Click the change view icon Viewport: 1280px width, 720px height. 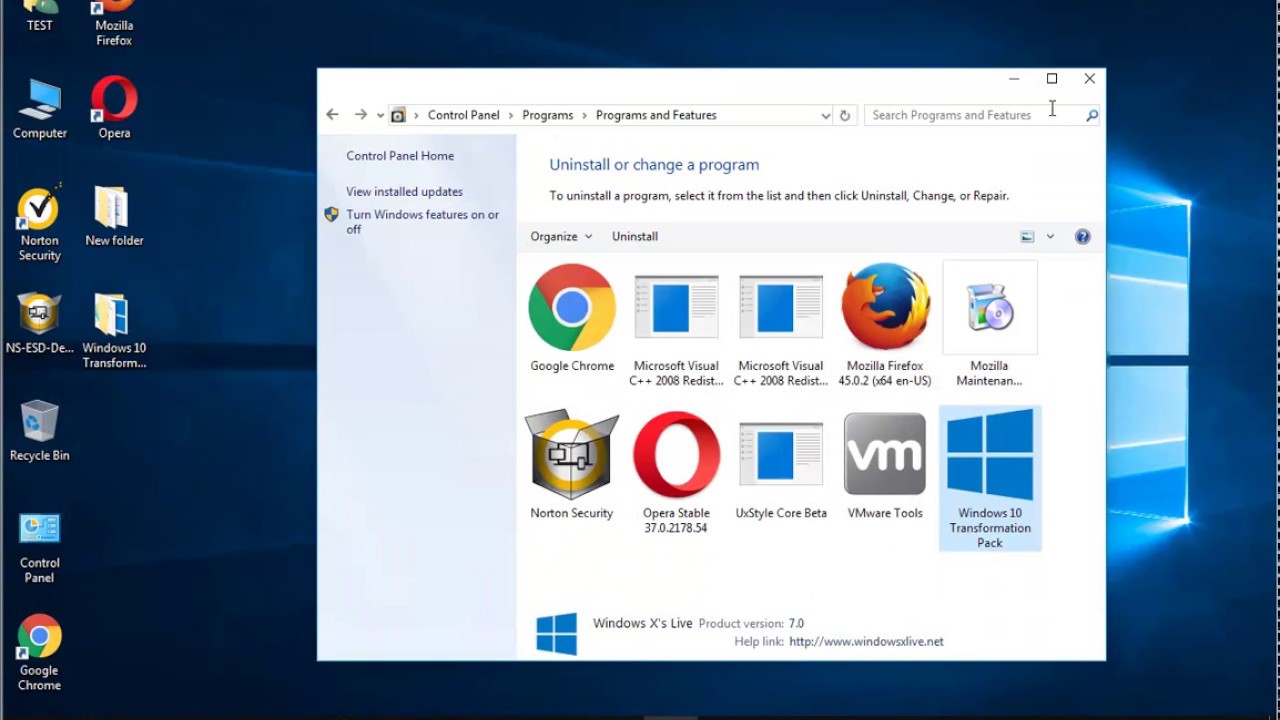[x=1027, y=237]
